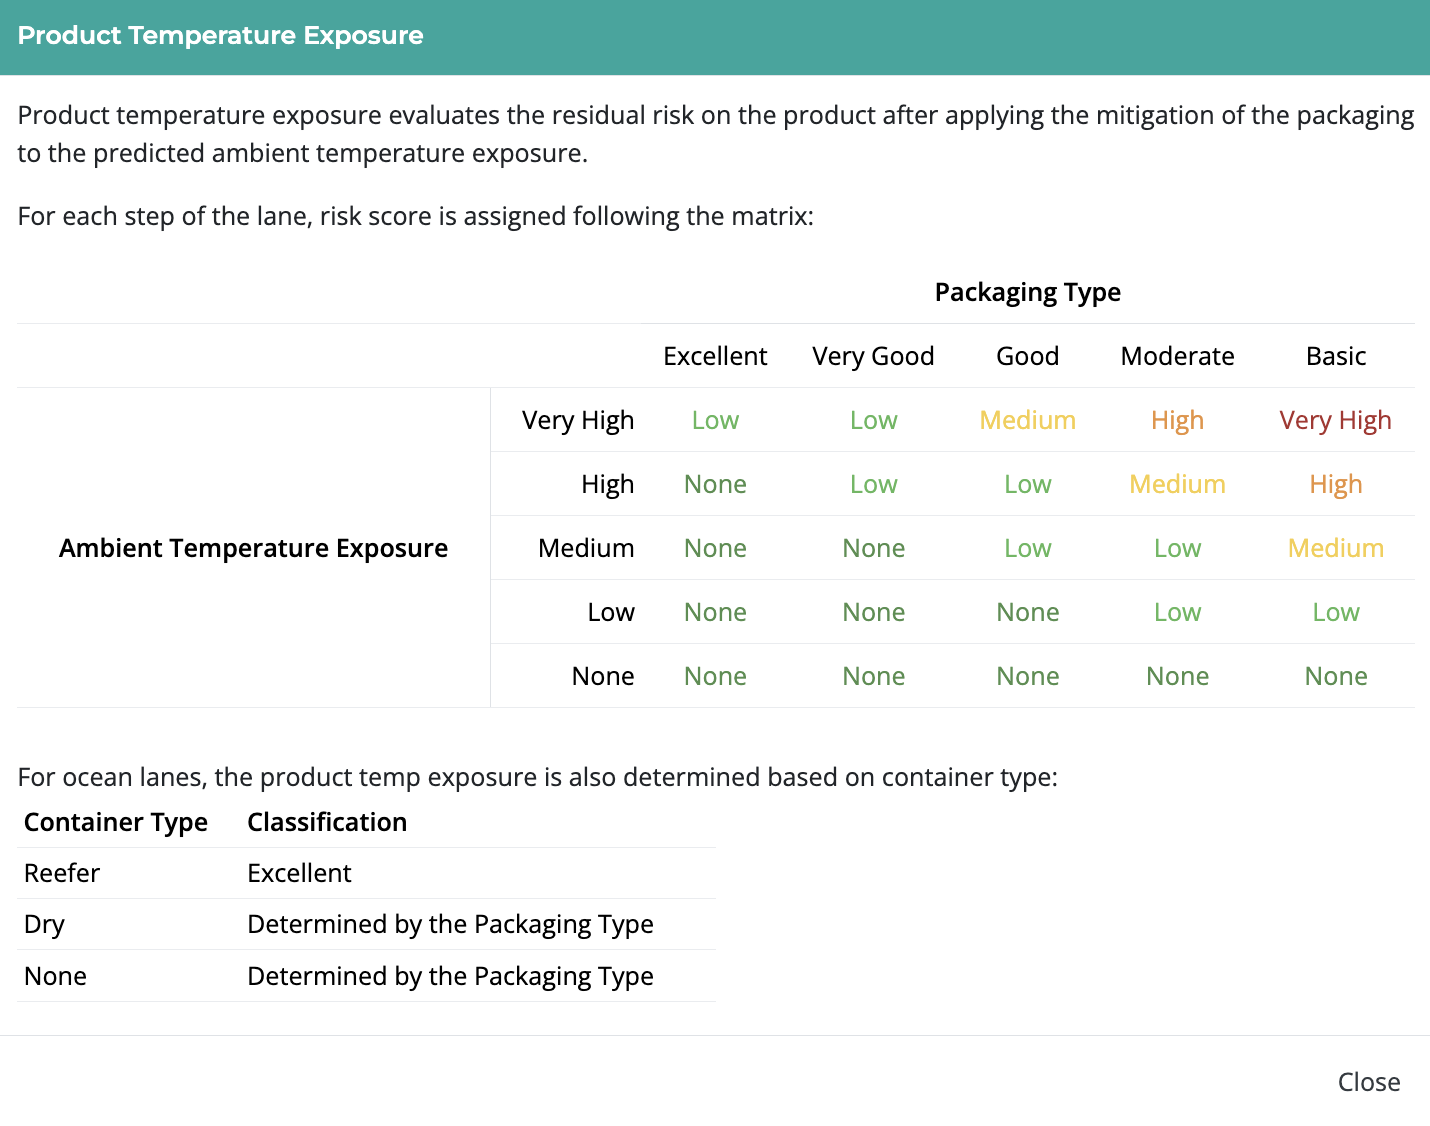The height and width of the screenshot is (1126, 1430).
Task: Click the Close button
Action: click(1369, 1081)
